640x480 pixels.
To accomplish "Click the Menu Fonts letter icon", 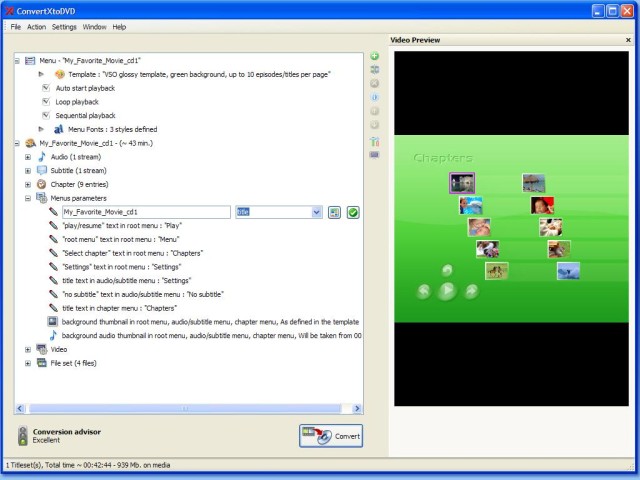I will 59,129.
